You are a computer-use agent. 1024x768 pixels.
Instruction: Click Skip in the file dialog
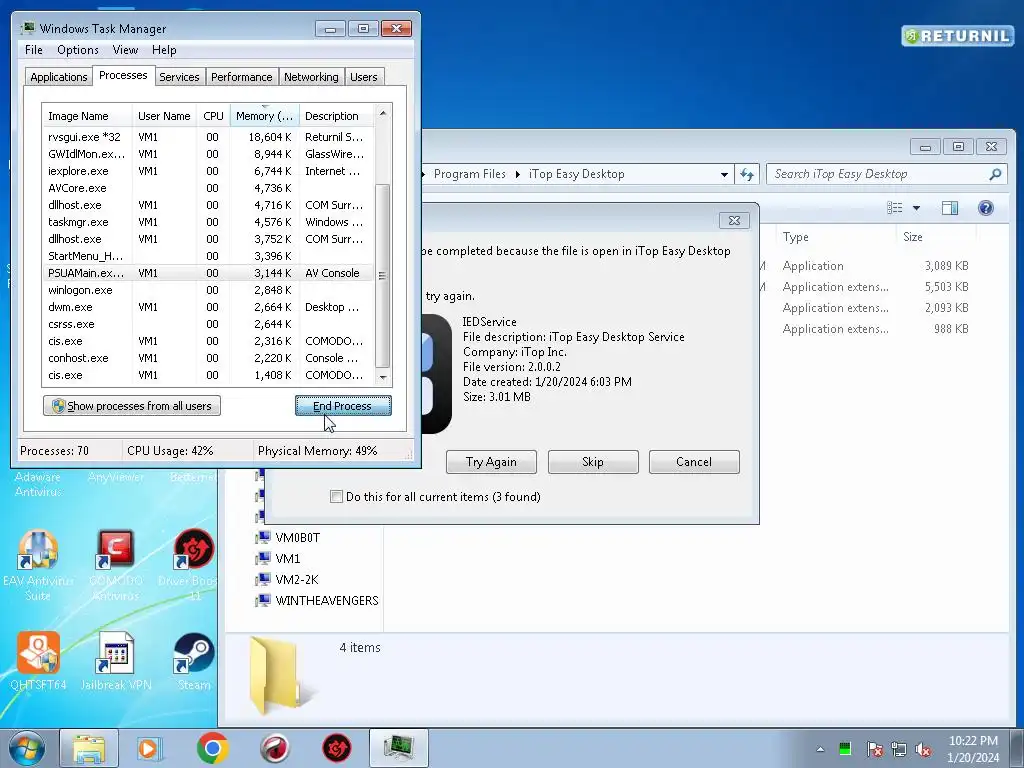[593, 462]
